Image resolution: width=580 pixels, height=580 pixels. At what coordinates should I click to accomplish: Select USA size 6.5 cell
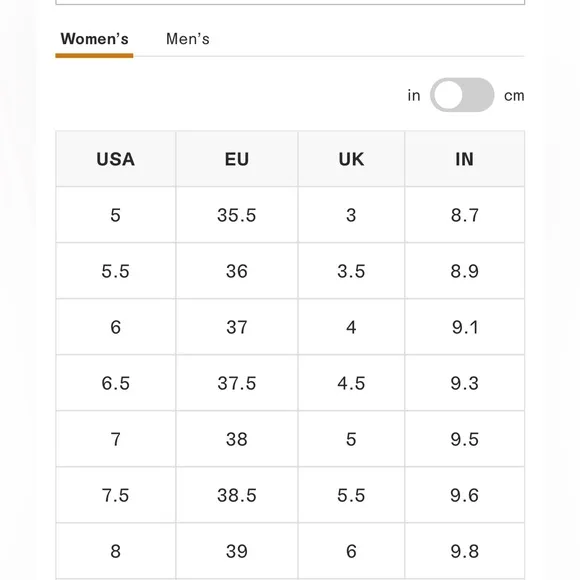(x=115, y=383)
